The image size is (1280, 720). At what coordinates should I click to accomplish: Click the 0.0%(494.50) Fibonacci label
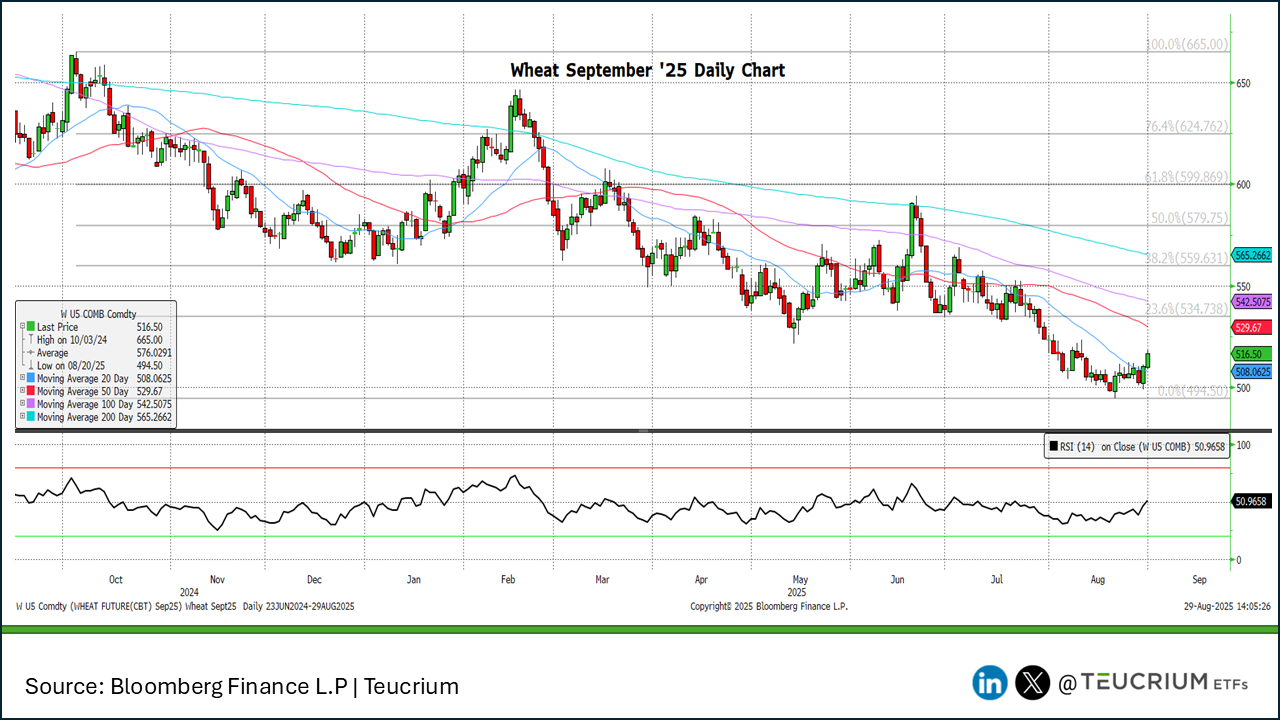coord(1192,391)
